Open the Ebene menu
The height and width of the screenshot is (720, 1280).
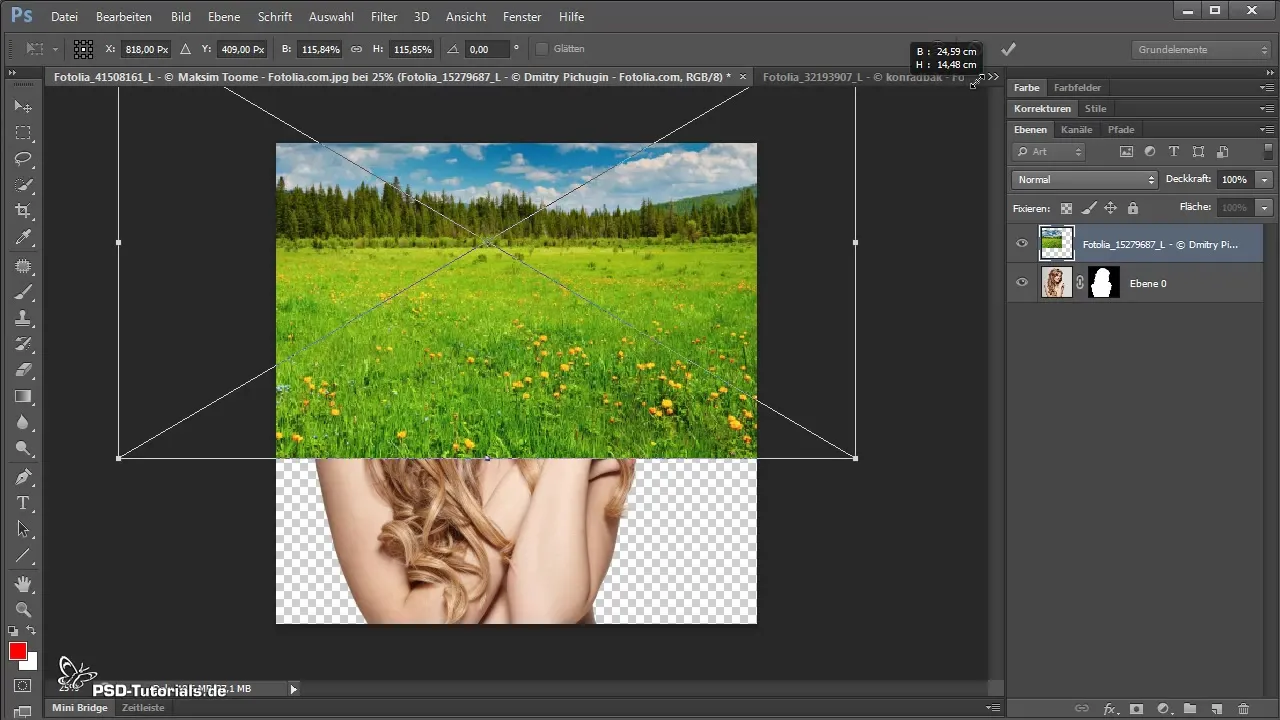tap(224, 17)
